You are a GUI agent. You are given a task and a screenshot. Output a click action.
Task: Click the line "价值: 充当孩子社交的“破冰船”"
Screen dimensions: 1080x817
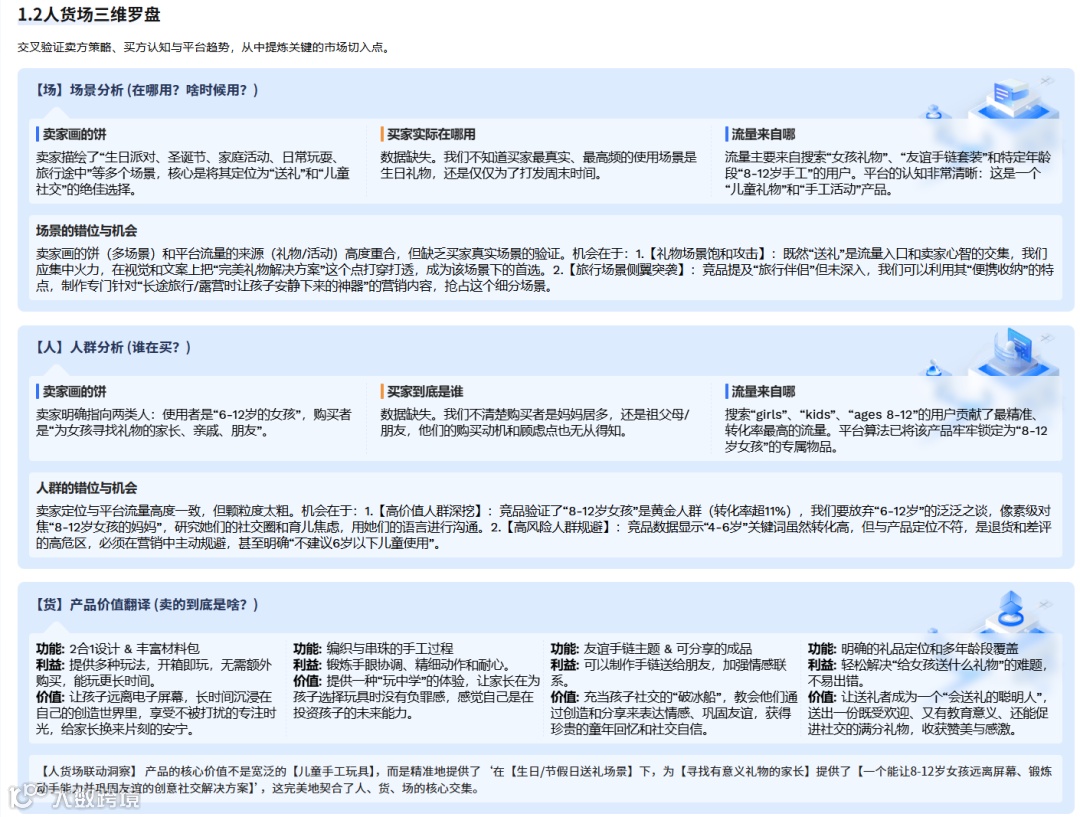tap(674, 713)
